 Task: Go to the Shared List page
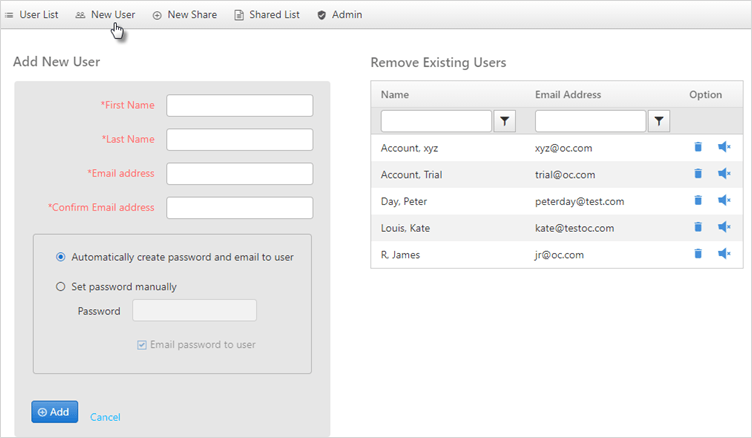pos(267,15)
